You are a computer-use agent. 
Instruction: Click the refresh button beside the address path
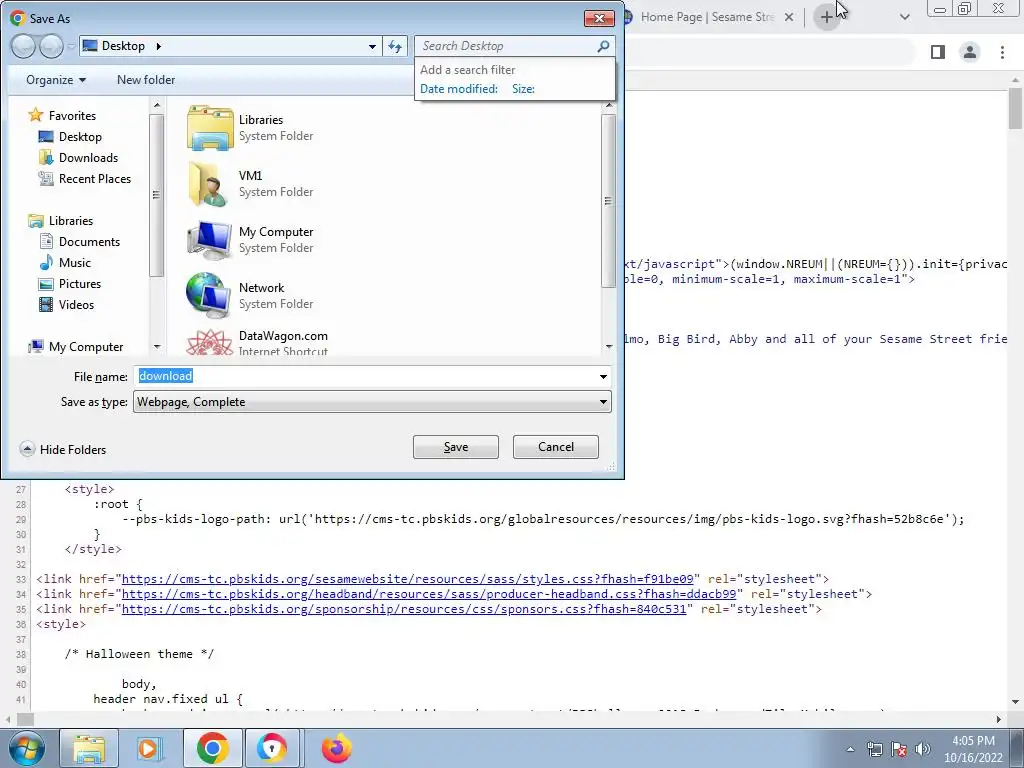[395, 46]
